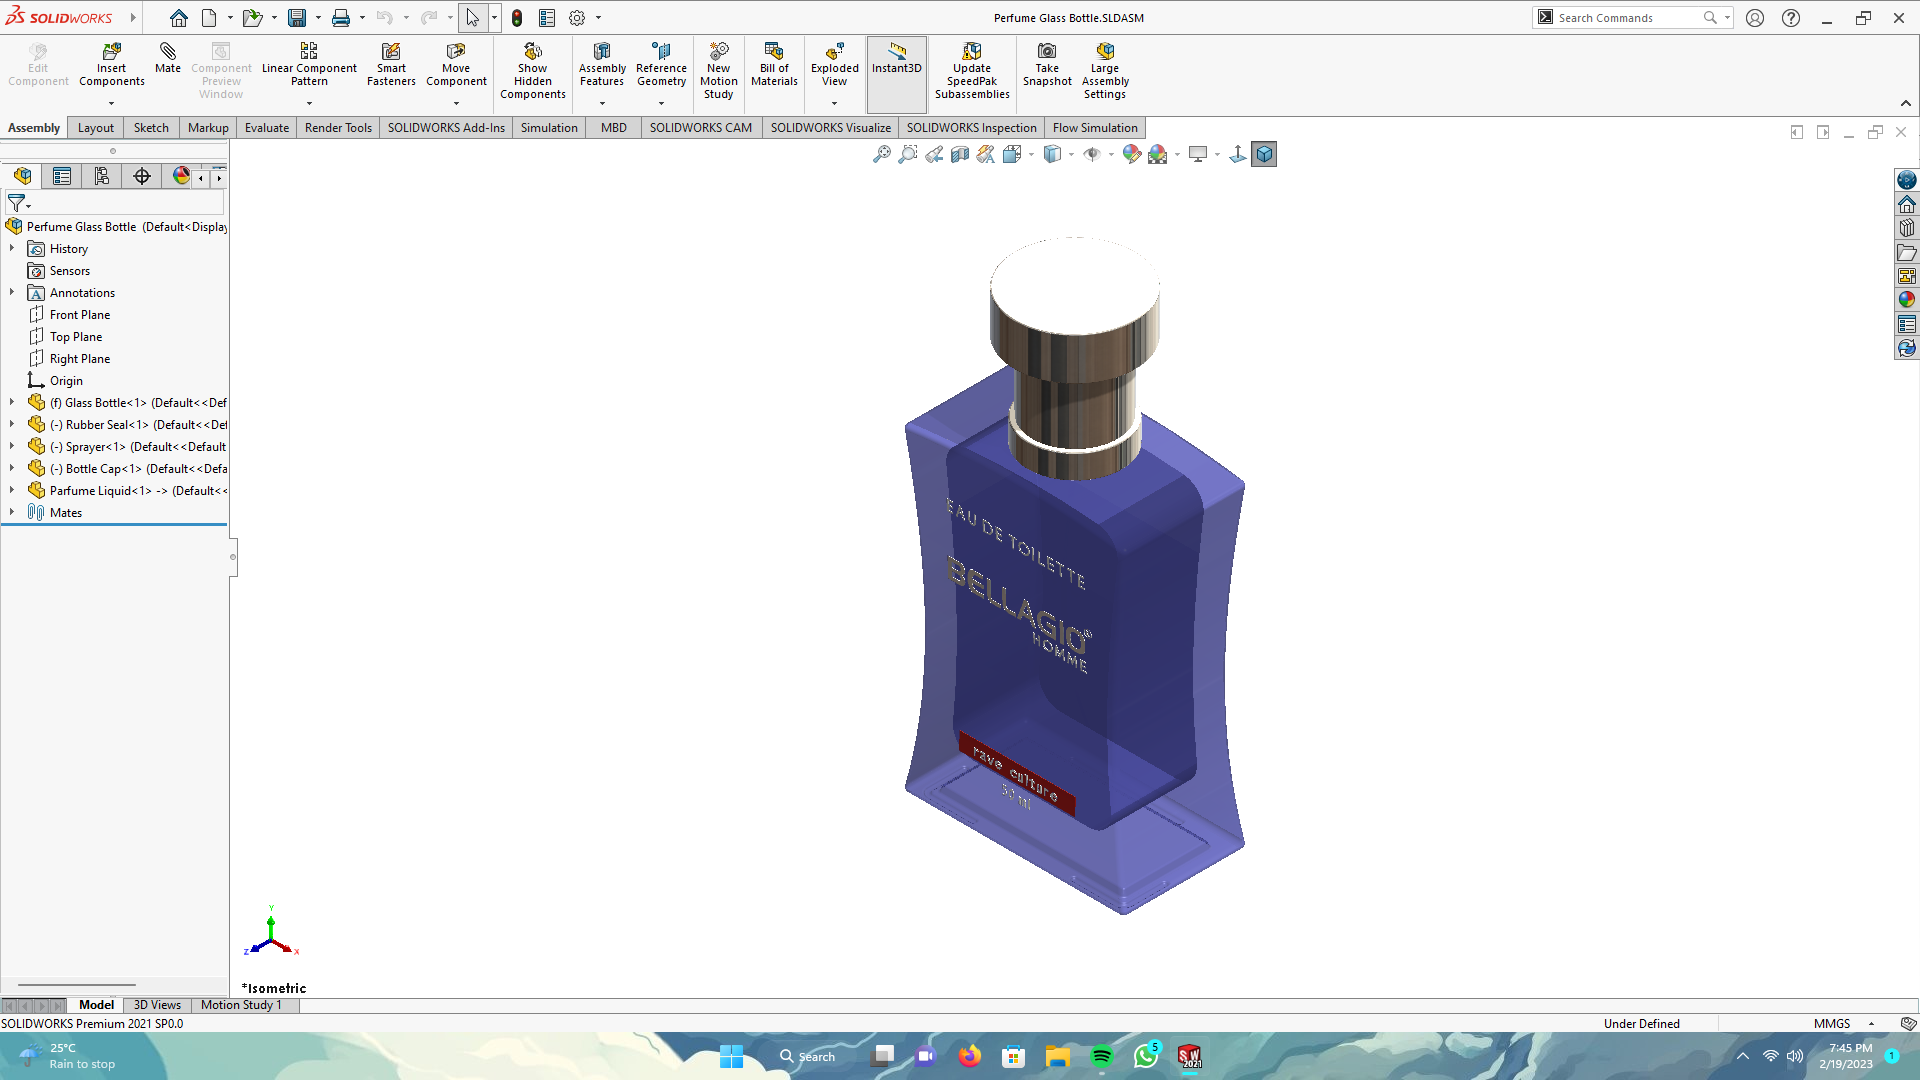Screen dimensions: 1920x1080
Task: Open the Flow Simulation tab
Action: [x=1095, y=128]
